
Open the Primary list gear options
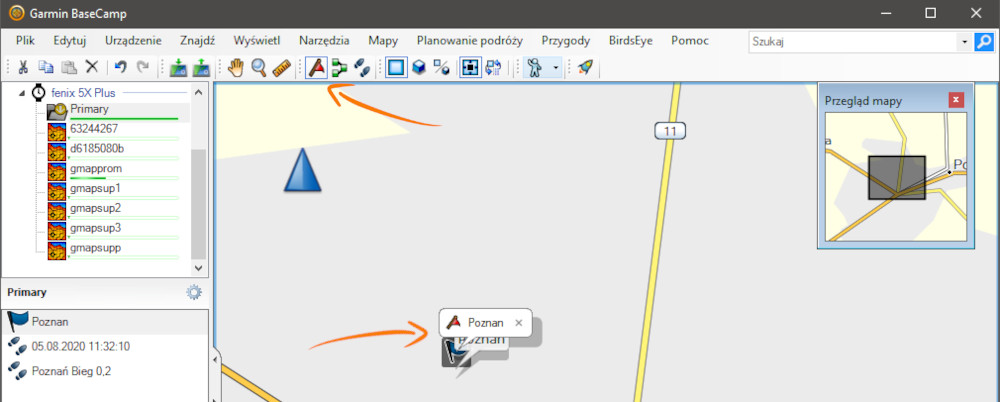pos(194,292)
